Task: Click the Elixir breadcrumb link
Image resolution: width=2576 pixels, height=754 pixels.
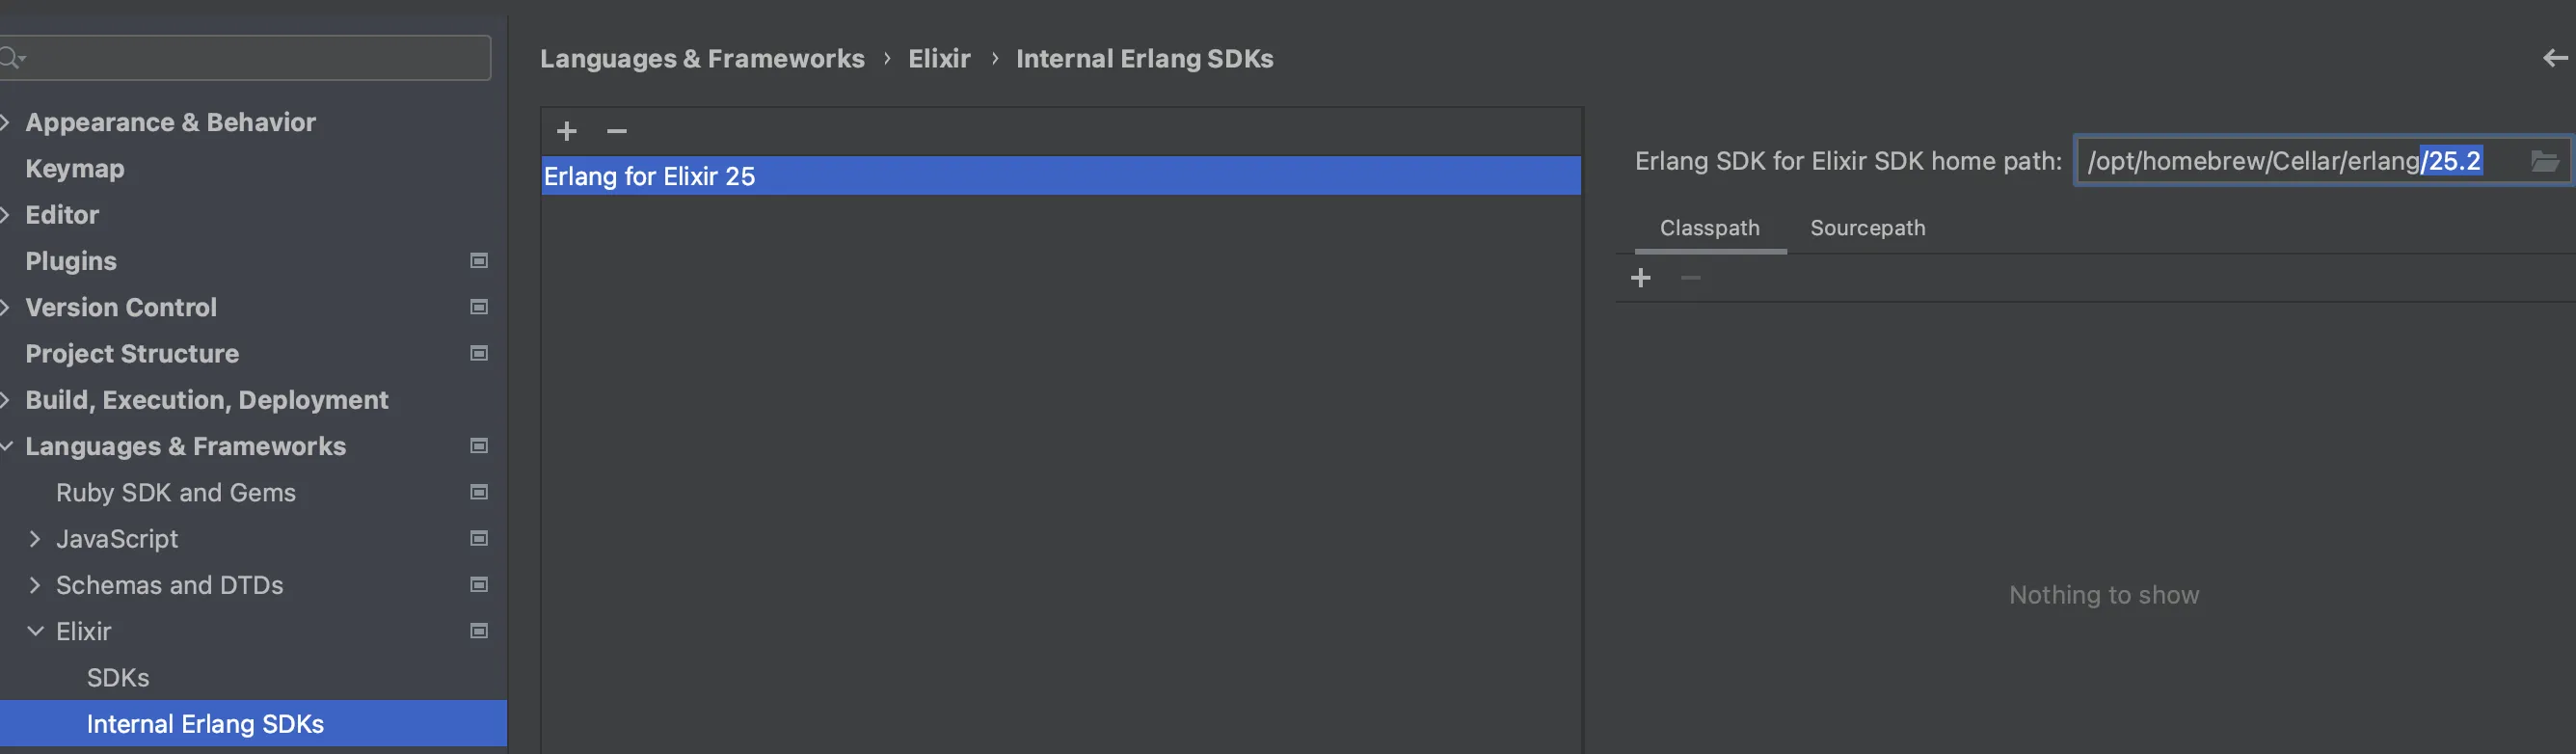Action: tap(939, 59)
